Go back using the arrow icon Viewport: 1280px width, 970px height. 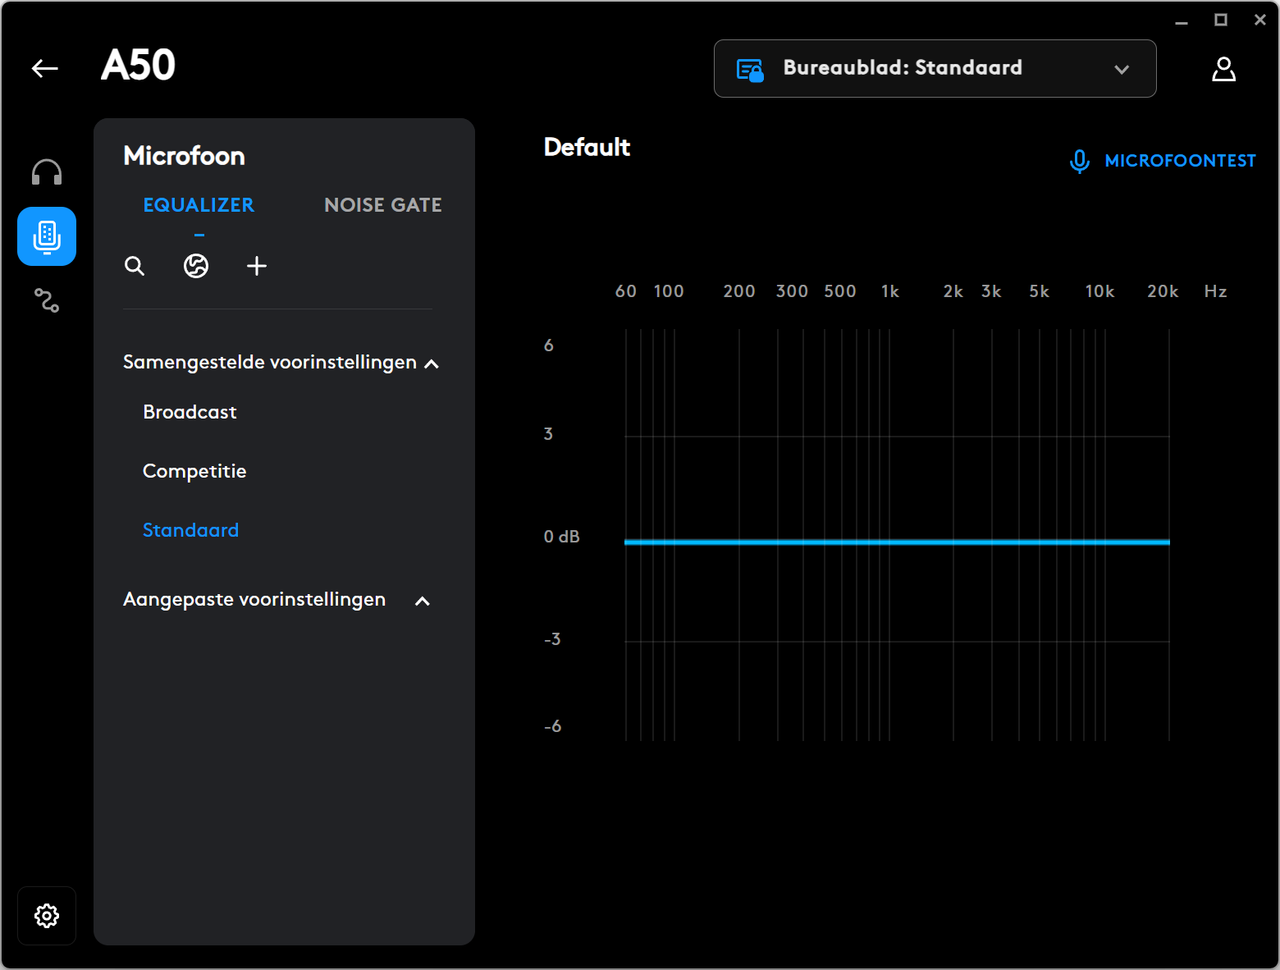(x=45, y=68)
